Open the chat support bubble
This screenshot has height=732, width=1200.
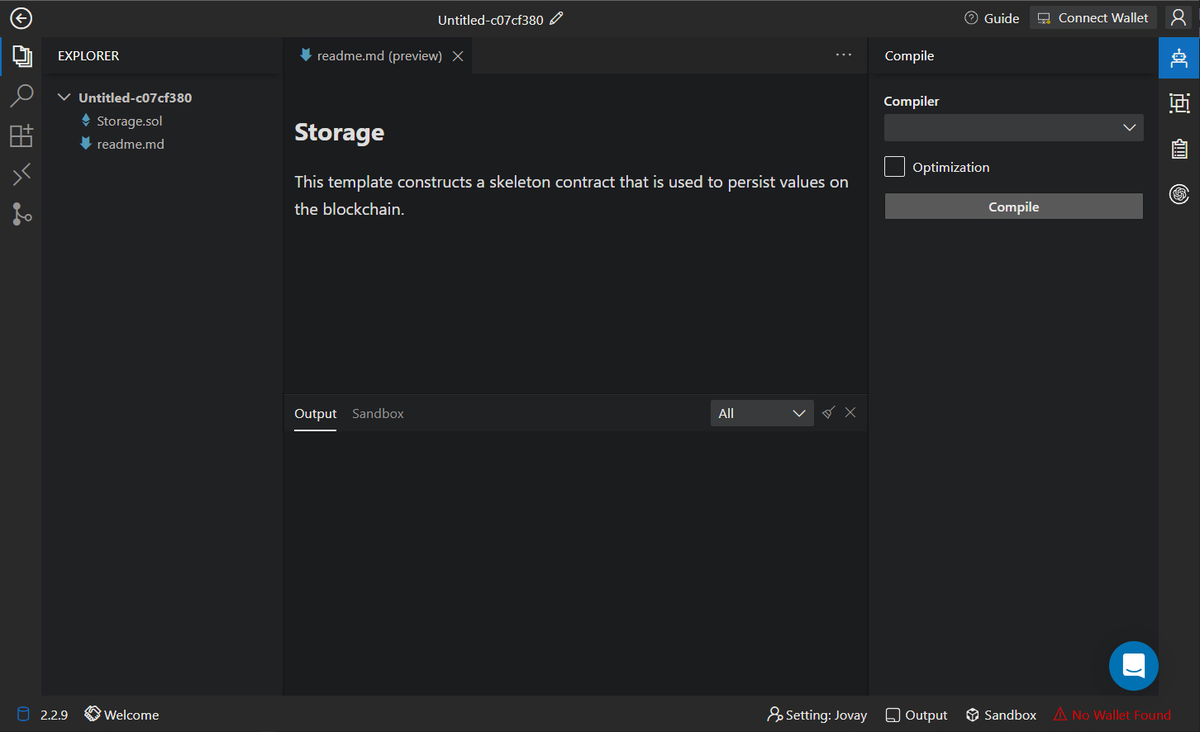coord(1133,665)
